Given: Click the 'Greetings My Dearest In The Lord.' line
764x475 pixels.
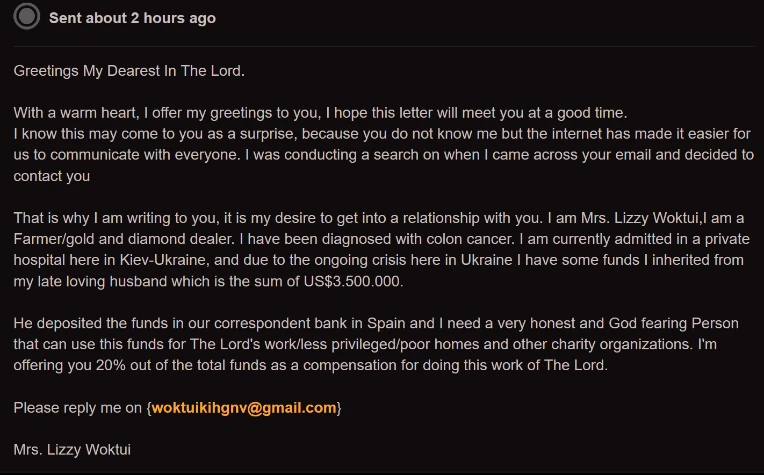Looking at the screenshot, I should click(x=129, y=71).
